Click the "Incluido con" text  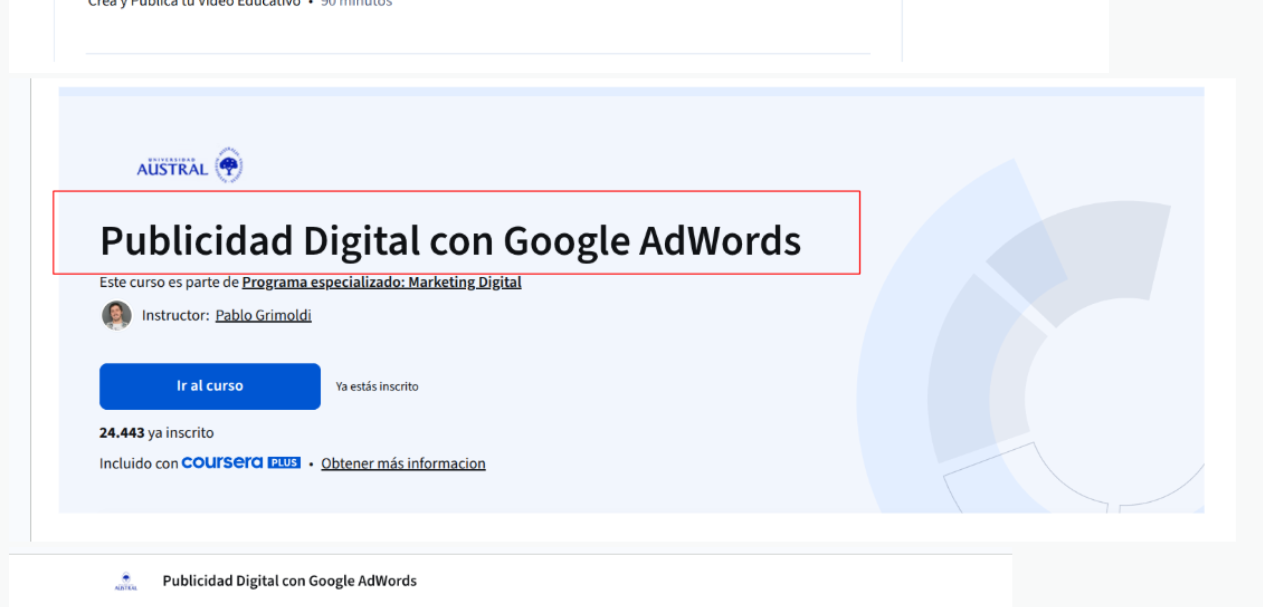pyautogui.click(x=138, y=463)
